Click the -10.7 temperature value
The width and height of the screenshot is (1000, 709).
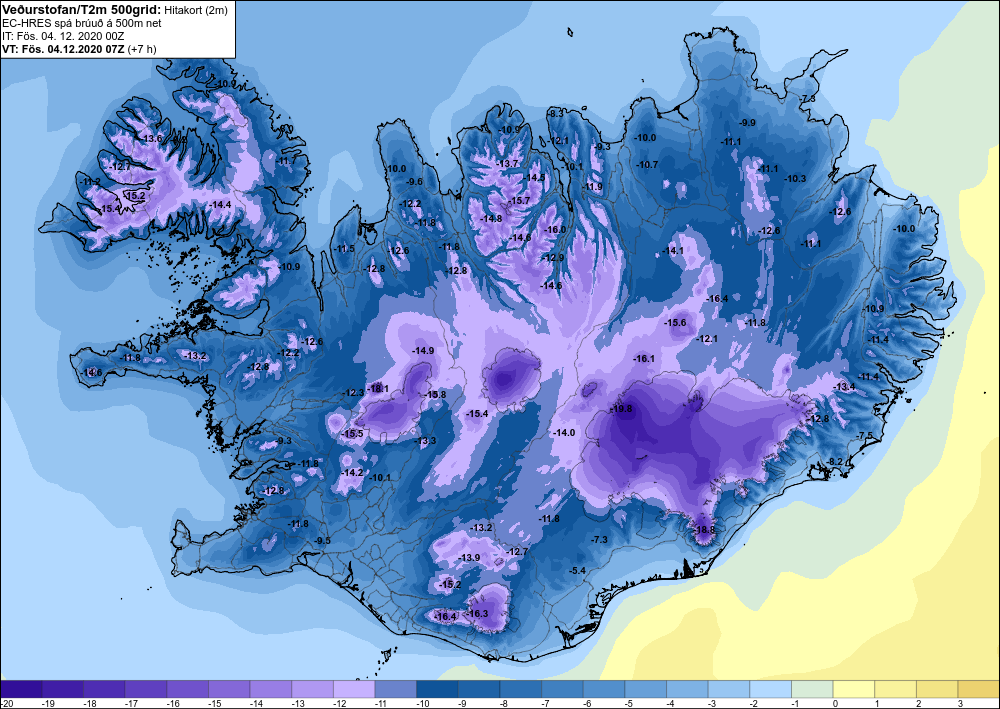tap(647, 164)
